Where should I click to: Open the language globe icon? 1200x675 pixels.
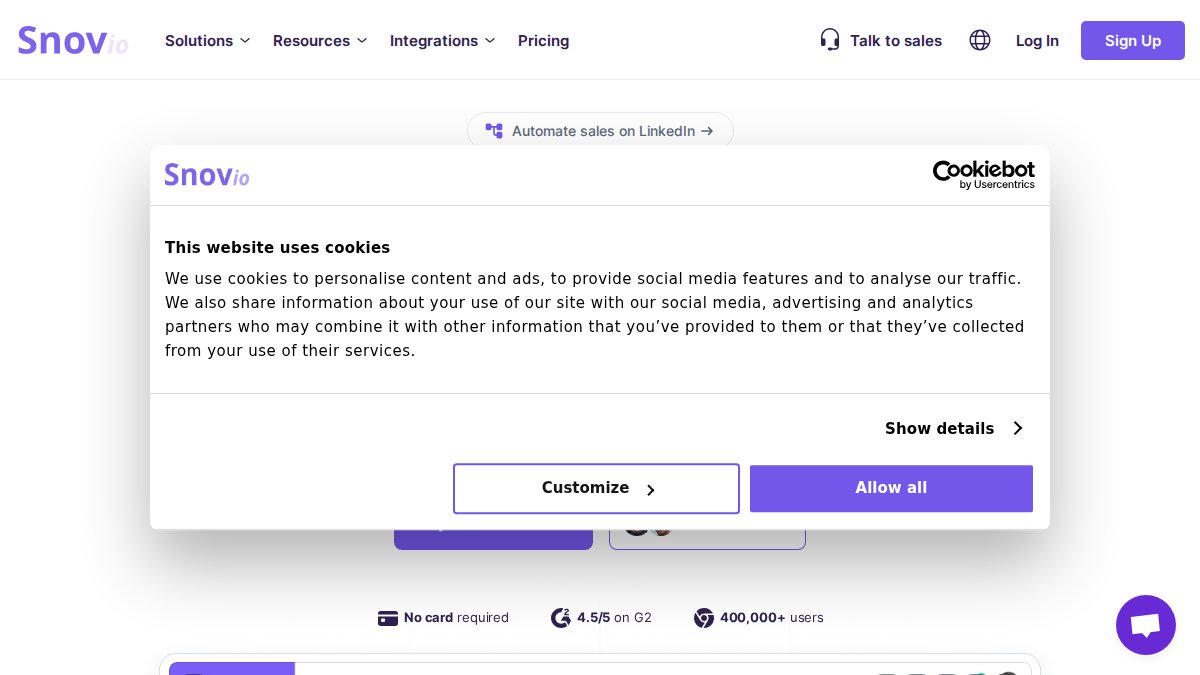click(980, 40)
